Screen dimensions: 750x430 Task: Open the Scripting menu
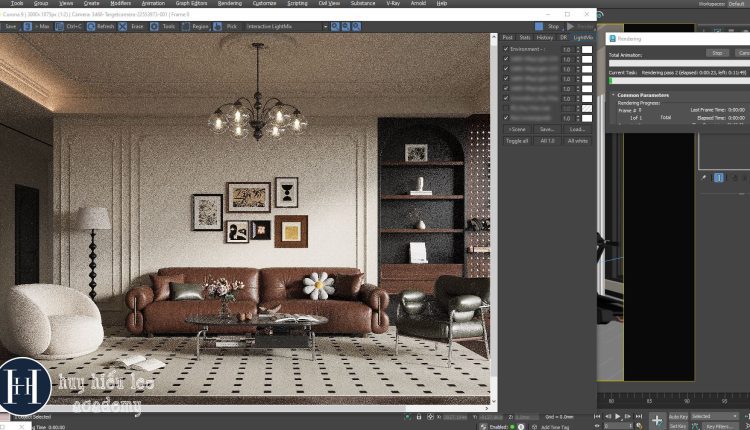(297, 3)
